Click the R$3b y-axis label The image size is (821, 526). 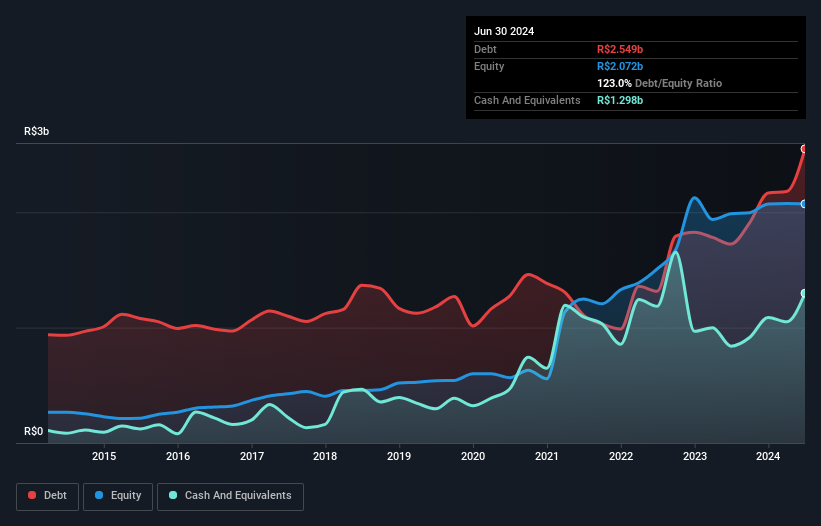(x=37, y=131)
